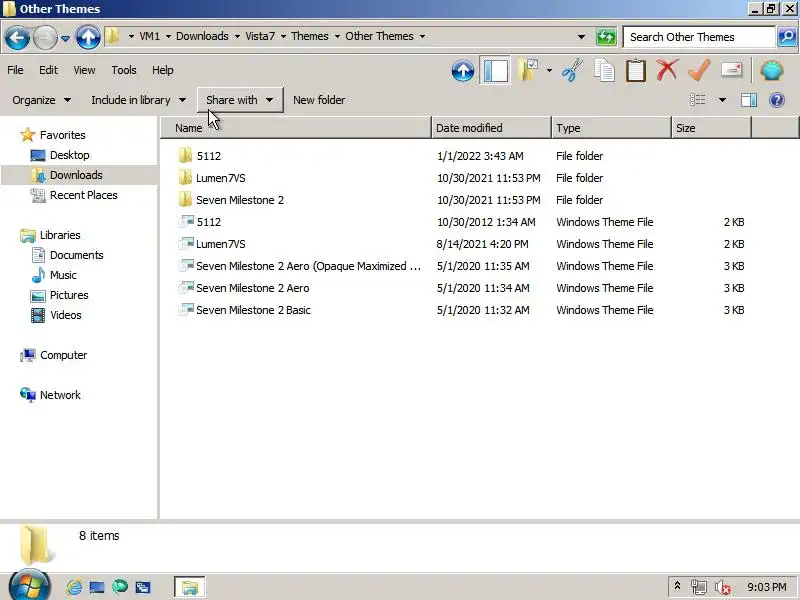Image resolution: width=800 pixels, height=600 pixels.
Task: Click the Downloads breadcrumb in address bar
Action: 202,36
